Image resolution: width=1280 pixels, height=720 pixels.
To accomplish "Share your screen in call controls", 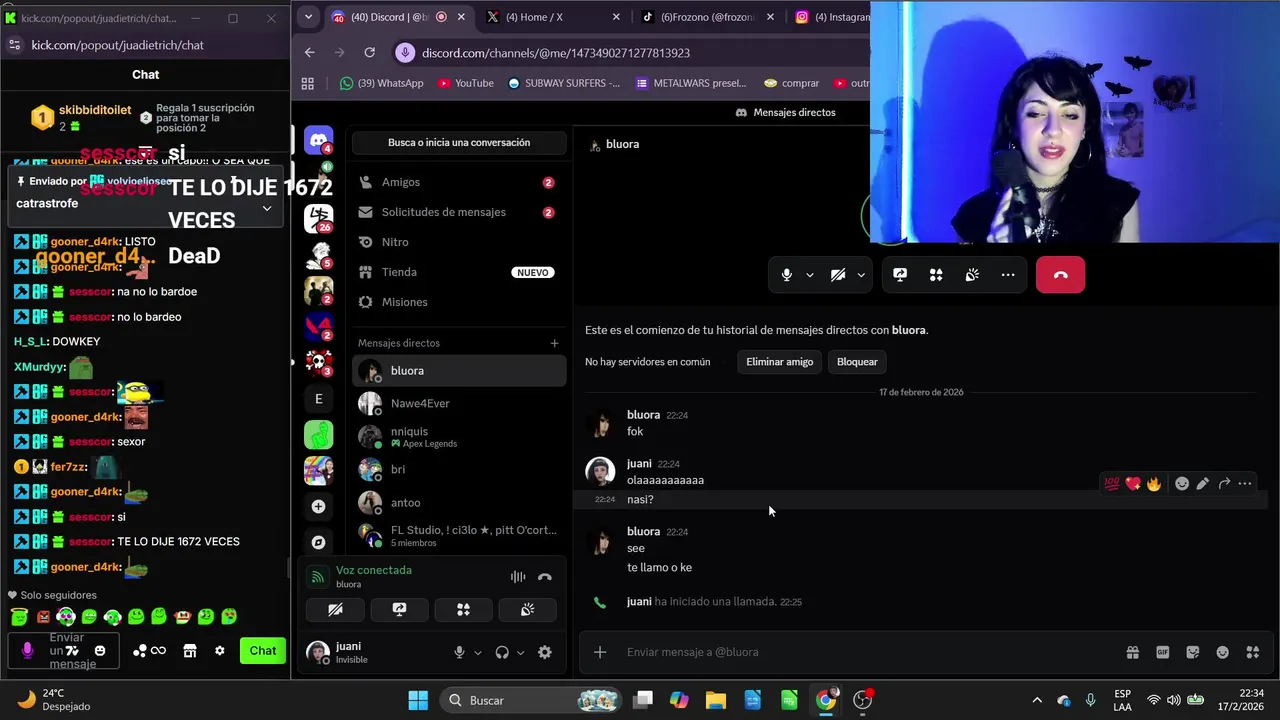I will [x=900, y=275].
